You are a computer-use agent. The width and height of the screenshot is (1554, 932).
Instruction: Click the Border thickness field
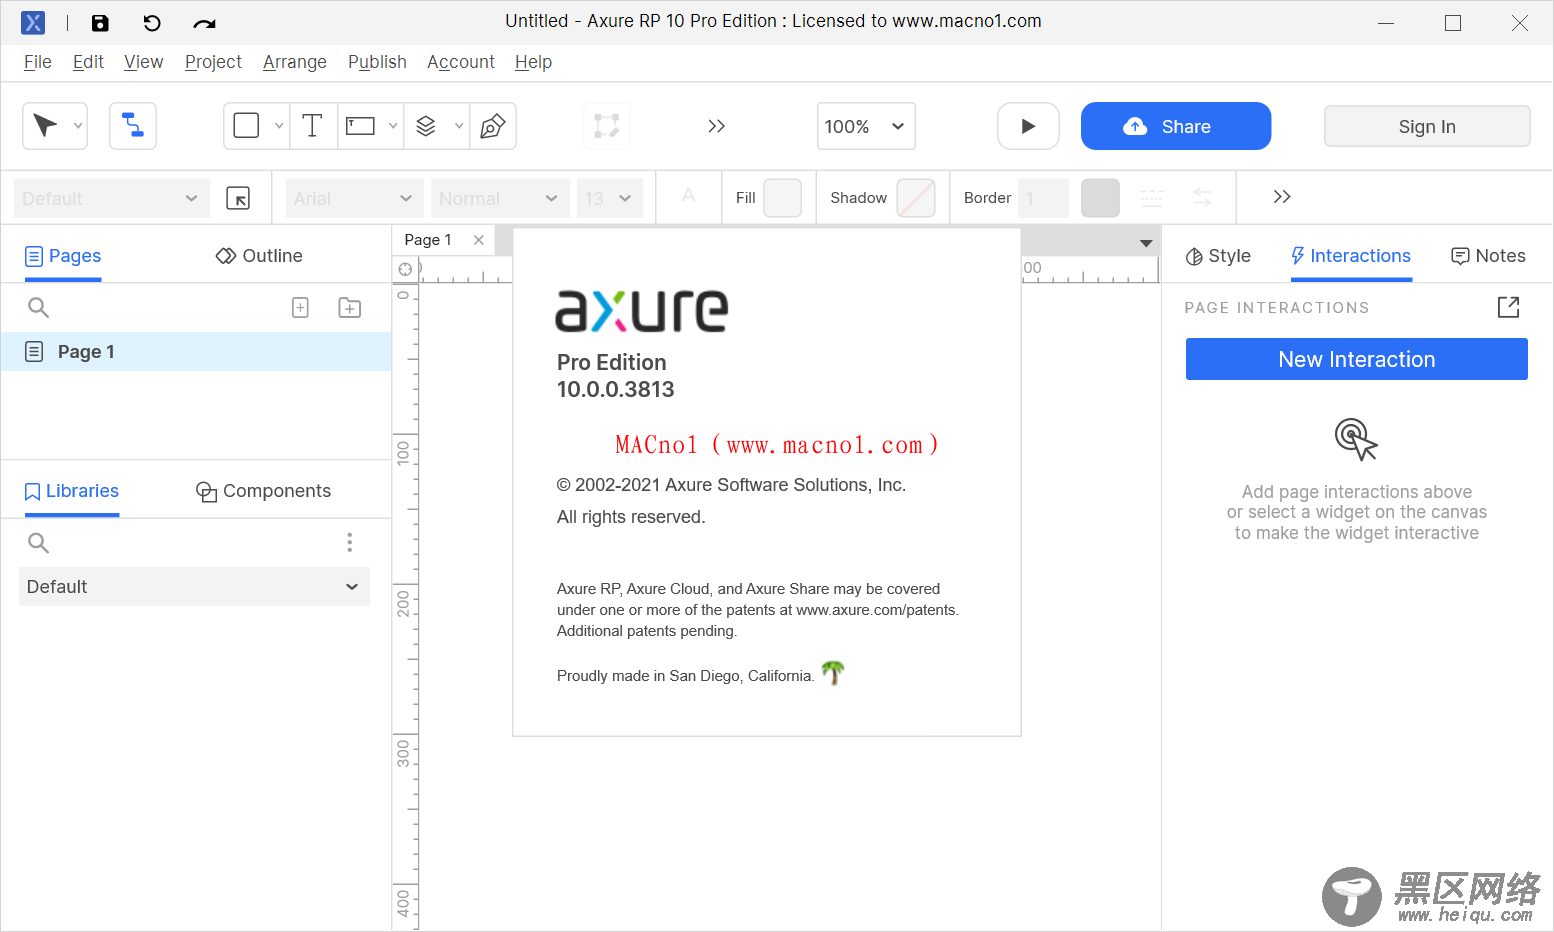1044,198
